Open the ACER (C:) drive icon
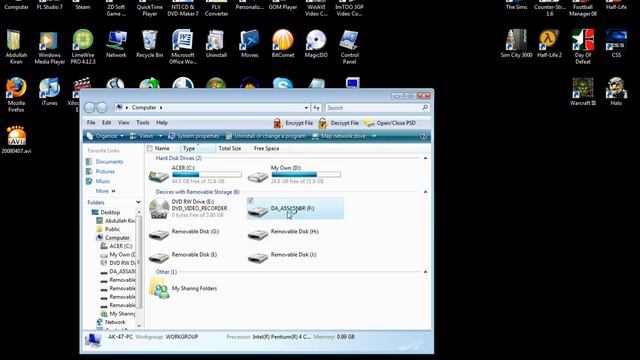The height and width of the screenshot is (360, 640). coord(159,176)
